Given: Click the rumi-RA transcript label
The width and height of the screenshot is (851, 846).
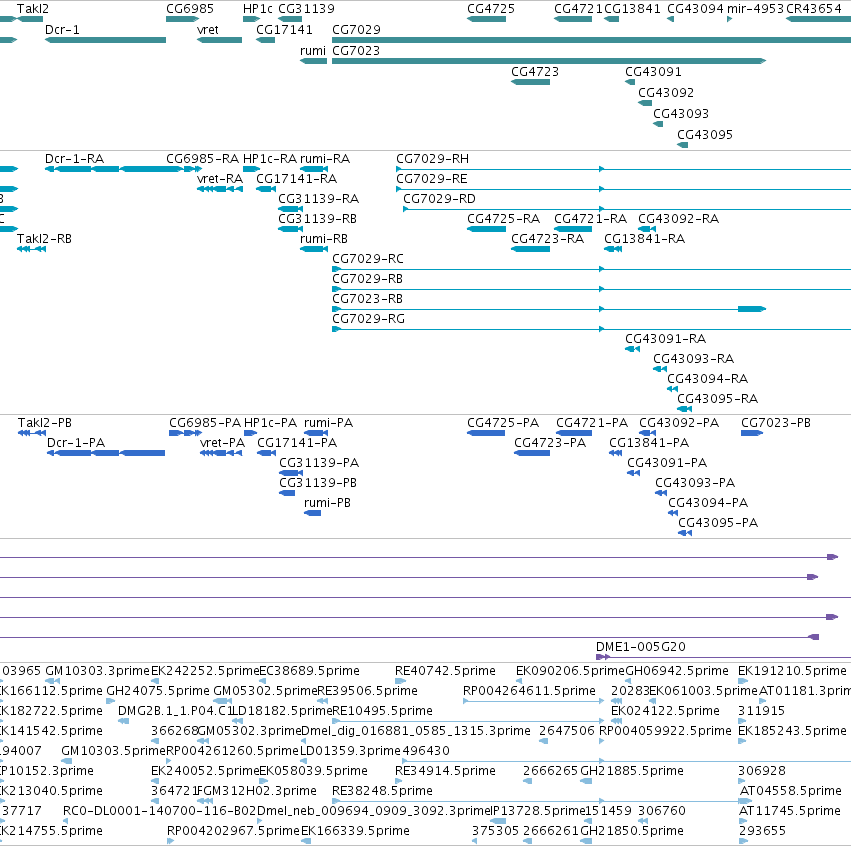Looking at the screenshot, I should click(x=325, y=159).
